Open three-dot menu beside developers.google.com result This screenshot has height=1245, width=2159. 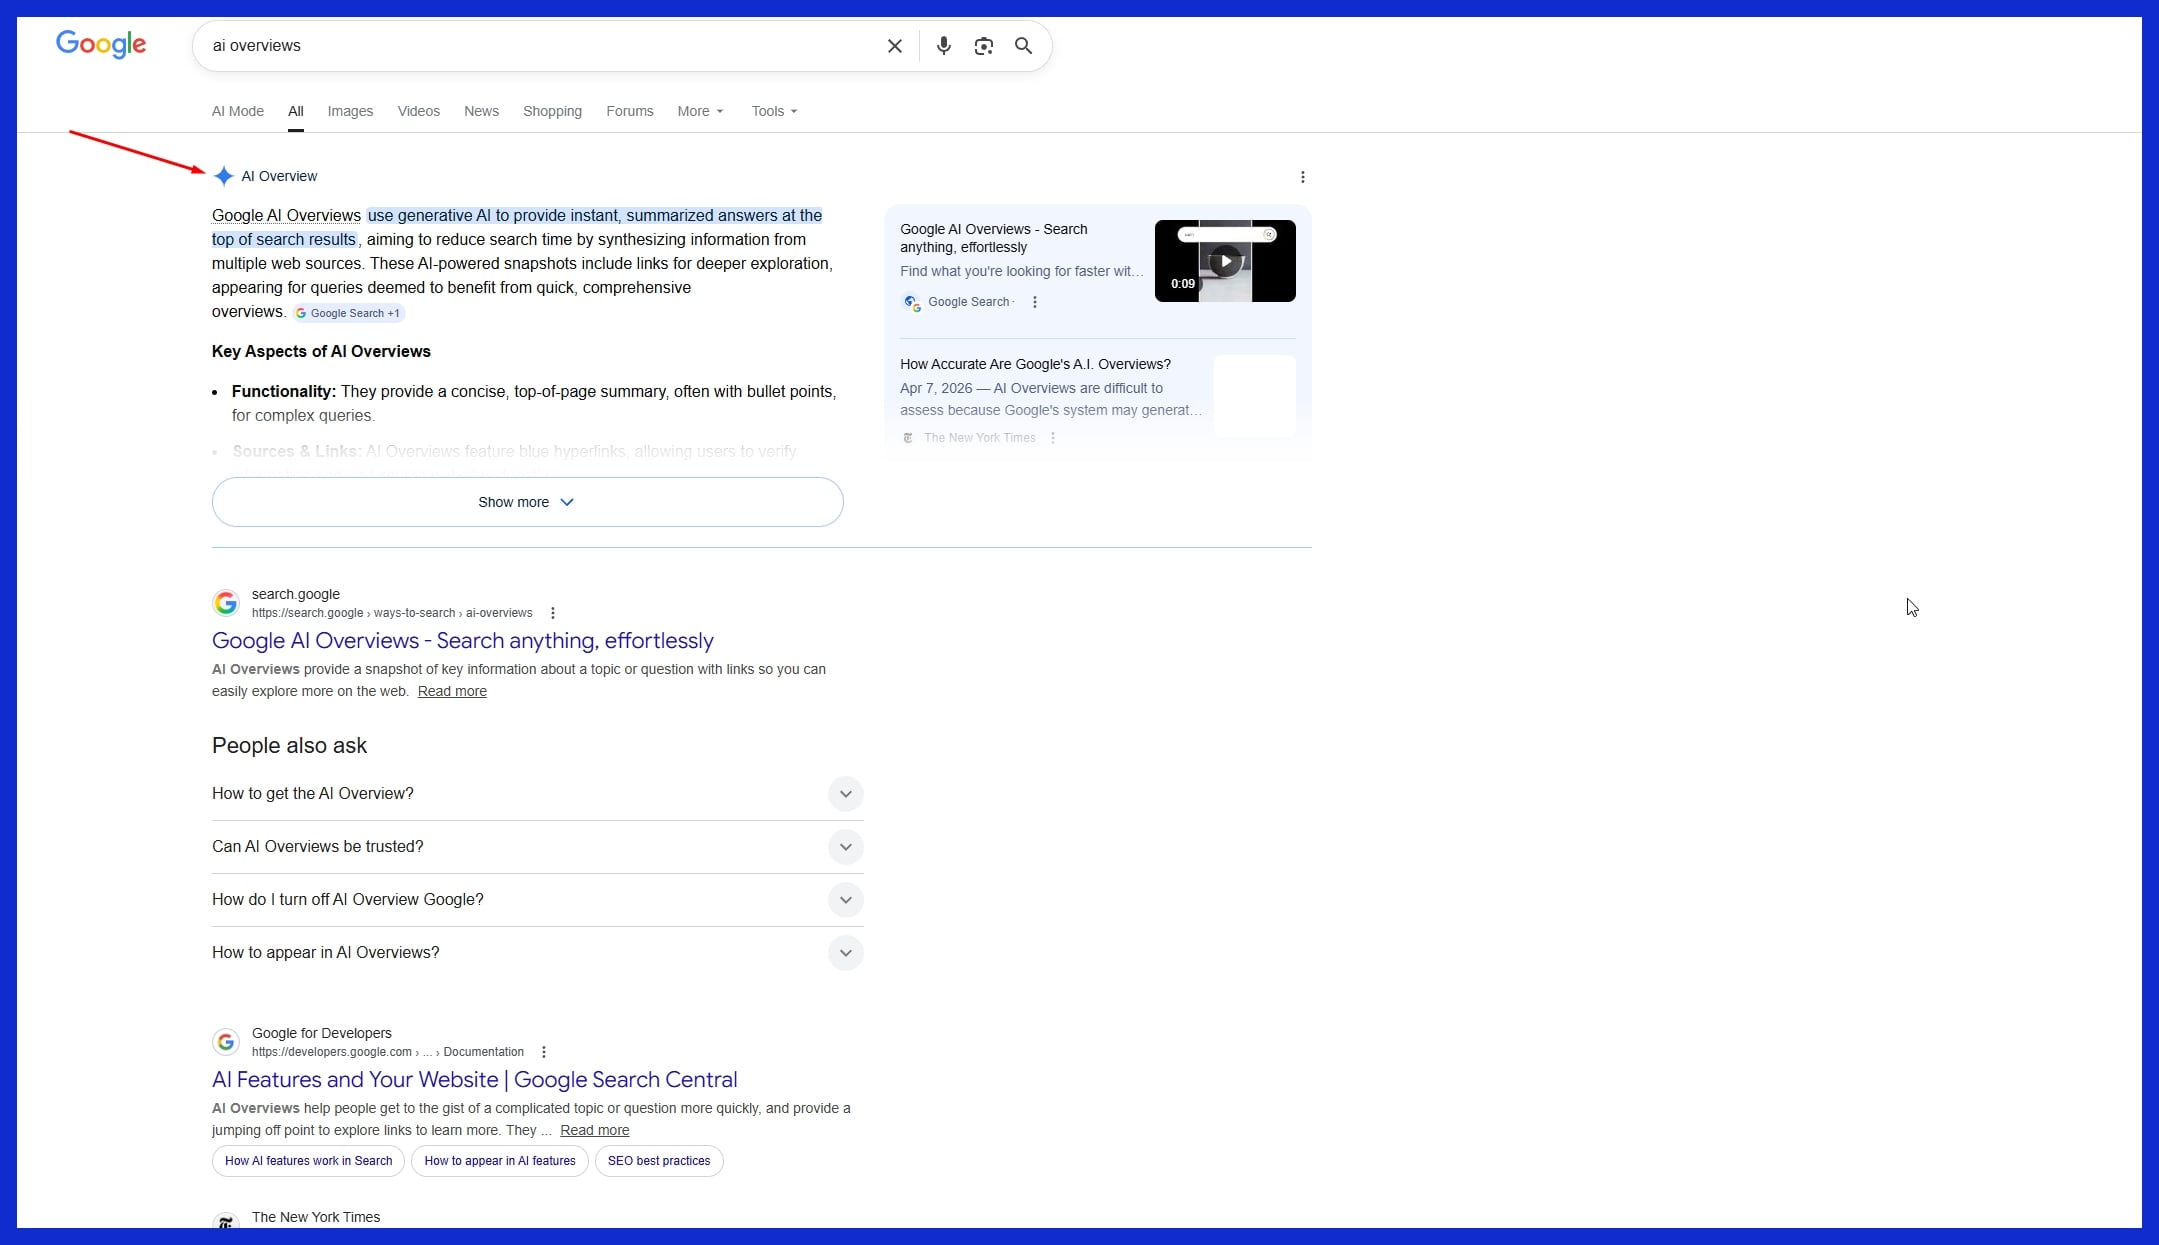(544, 1052)
